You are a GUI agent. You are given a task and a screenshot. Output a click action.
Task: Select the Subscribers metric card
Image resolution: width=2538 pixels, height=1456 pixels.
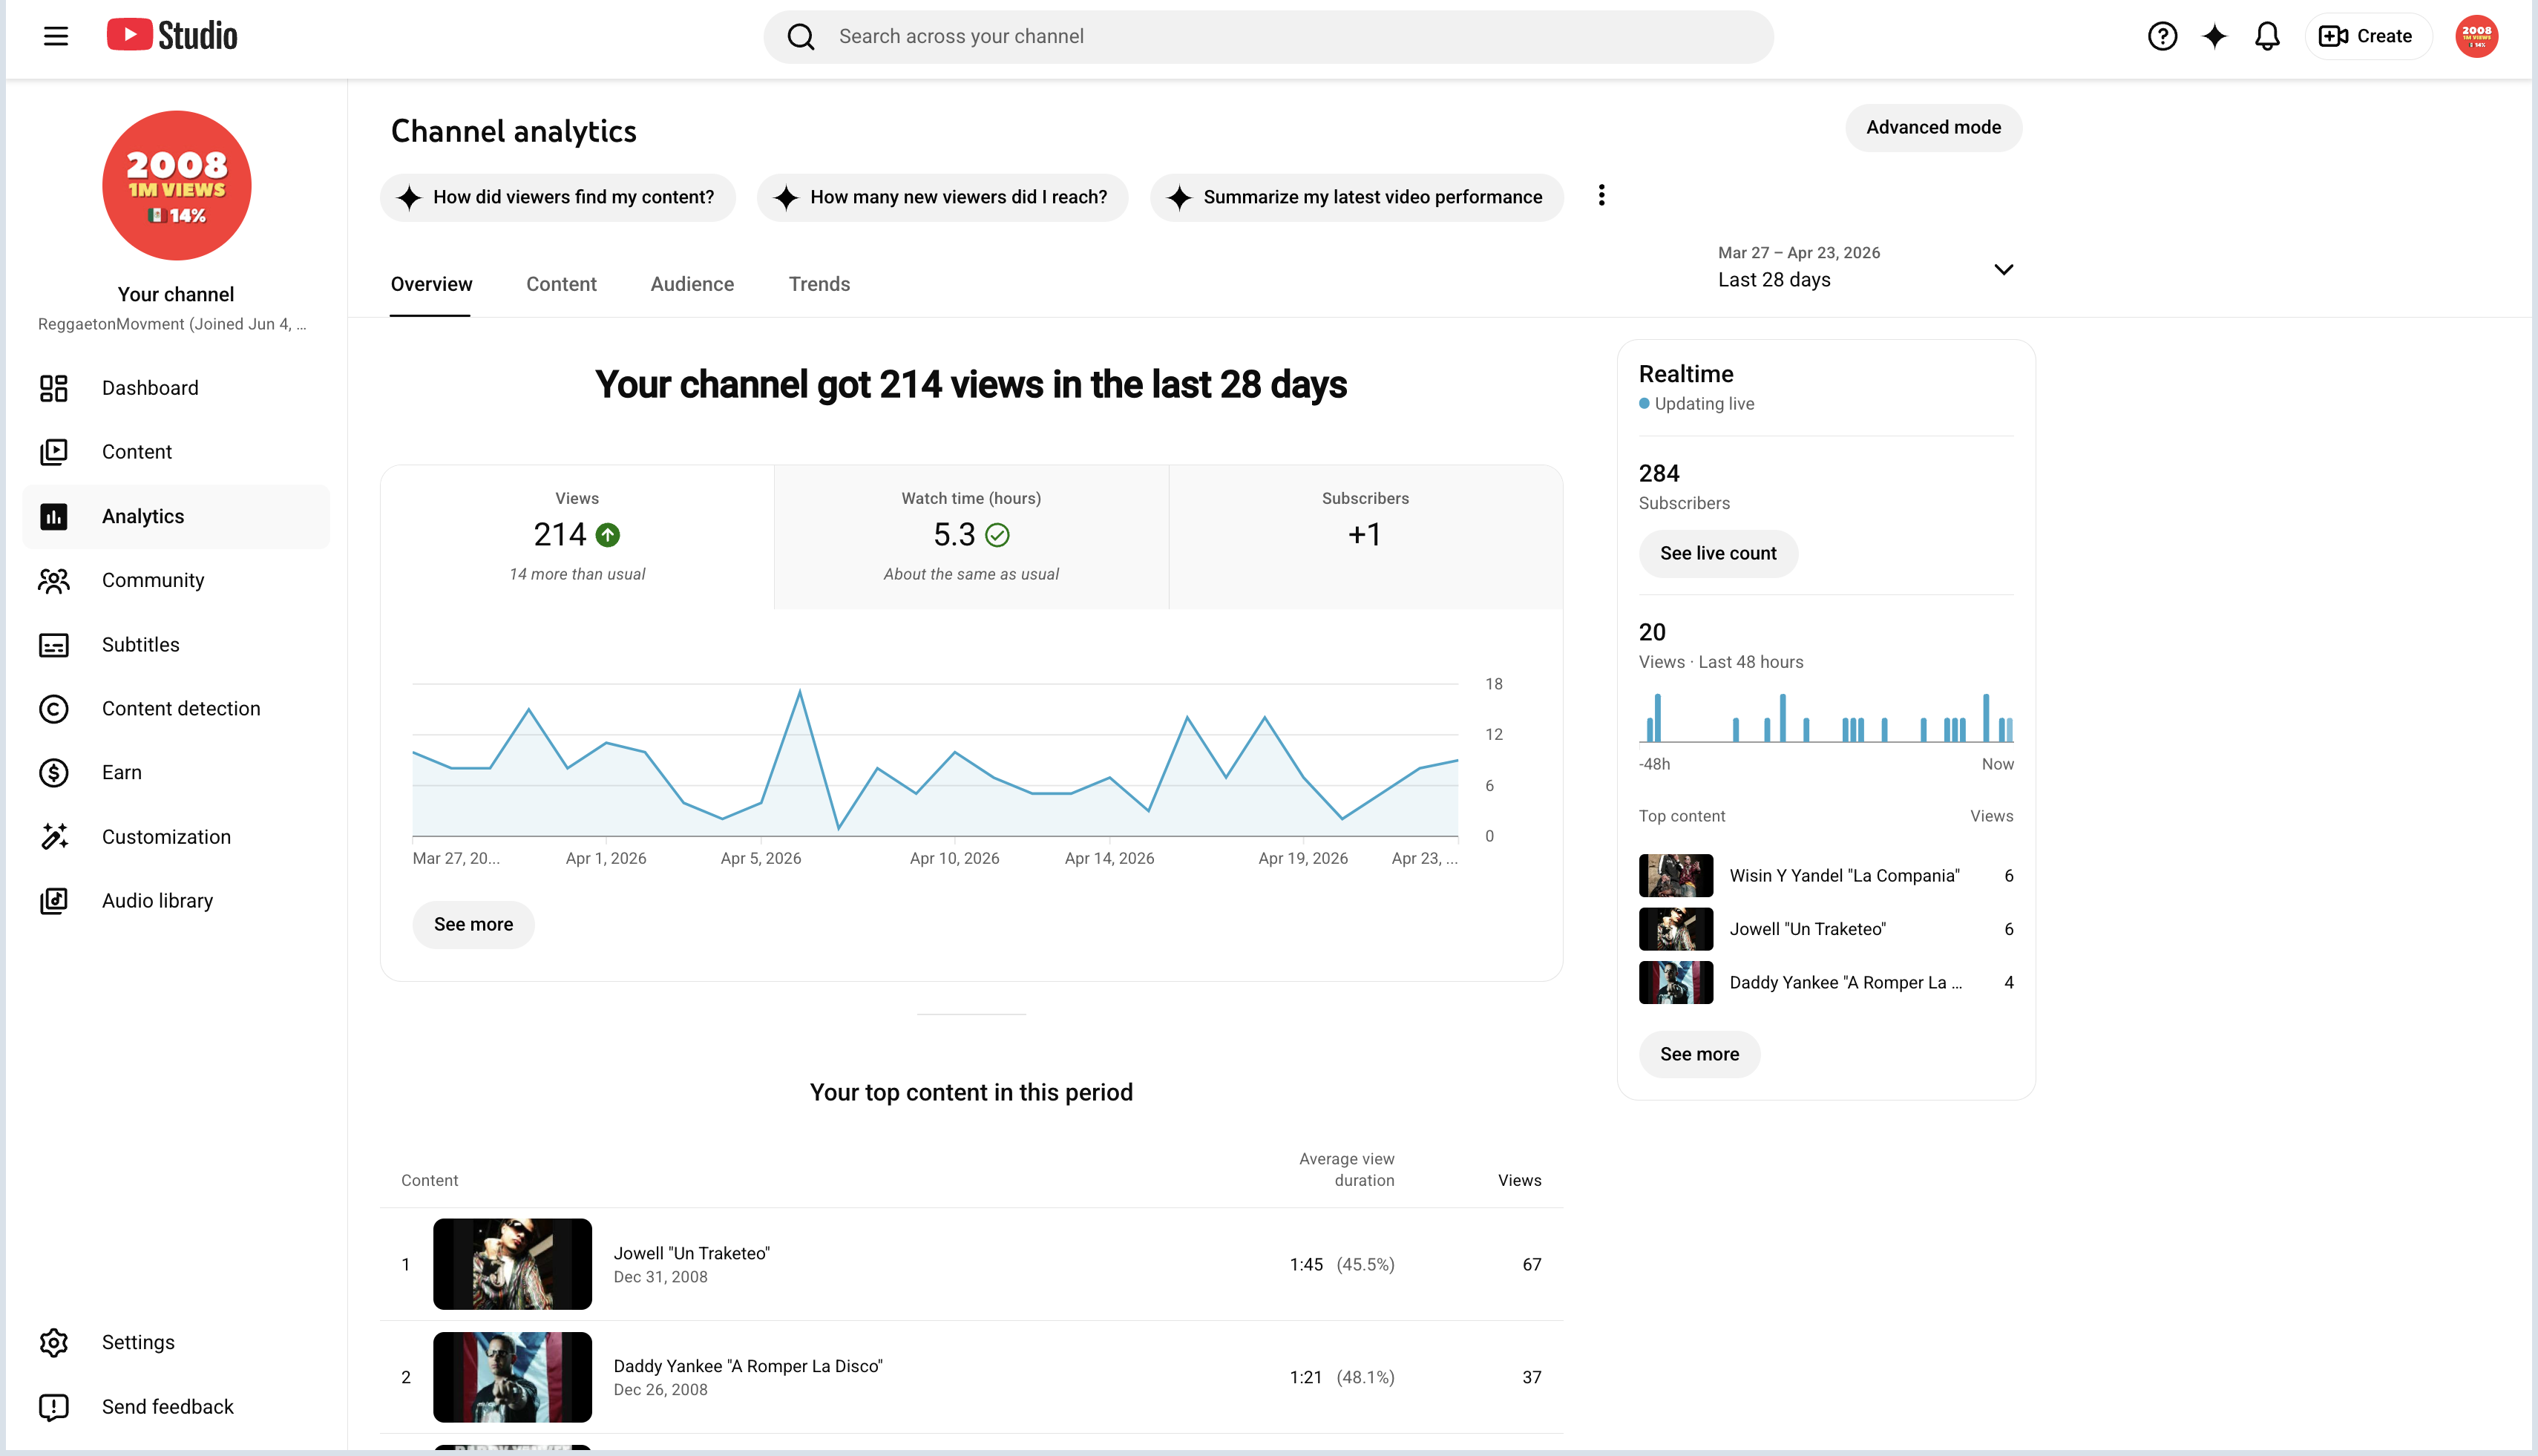(x=1365, y=537)
